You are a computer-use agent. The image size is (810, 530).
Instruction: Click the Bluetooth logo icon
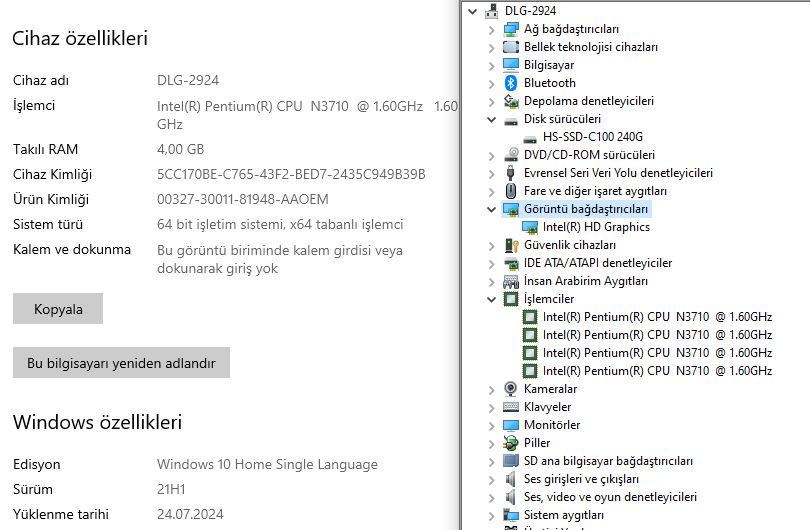[511, 83]
